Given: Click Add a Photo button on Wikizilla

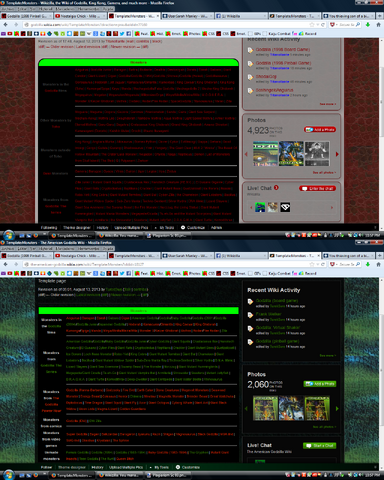Looking at the screenshot, I should point(320,129).
